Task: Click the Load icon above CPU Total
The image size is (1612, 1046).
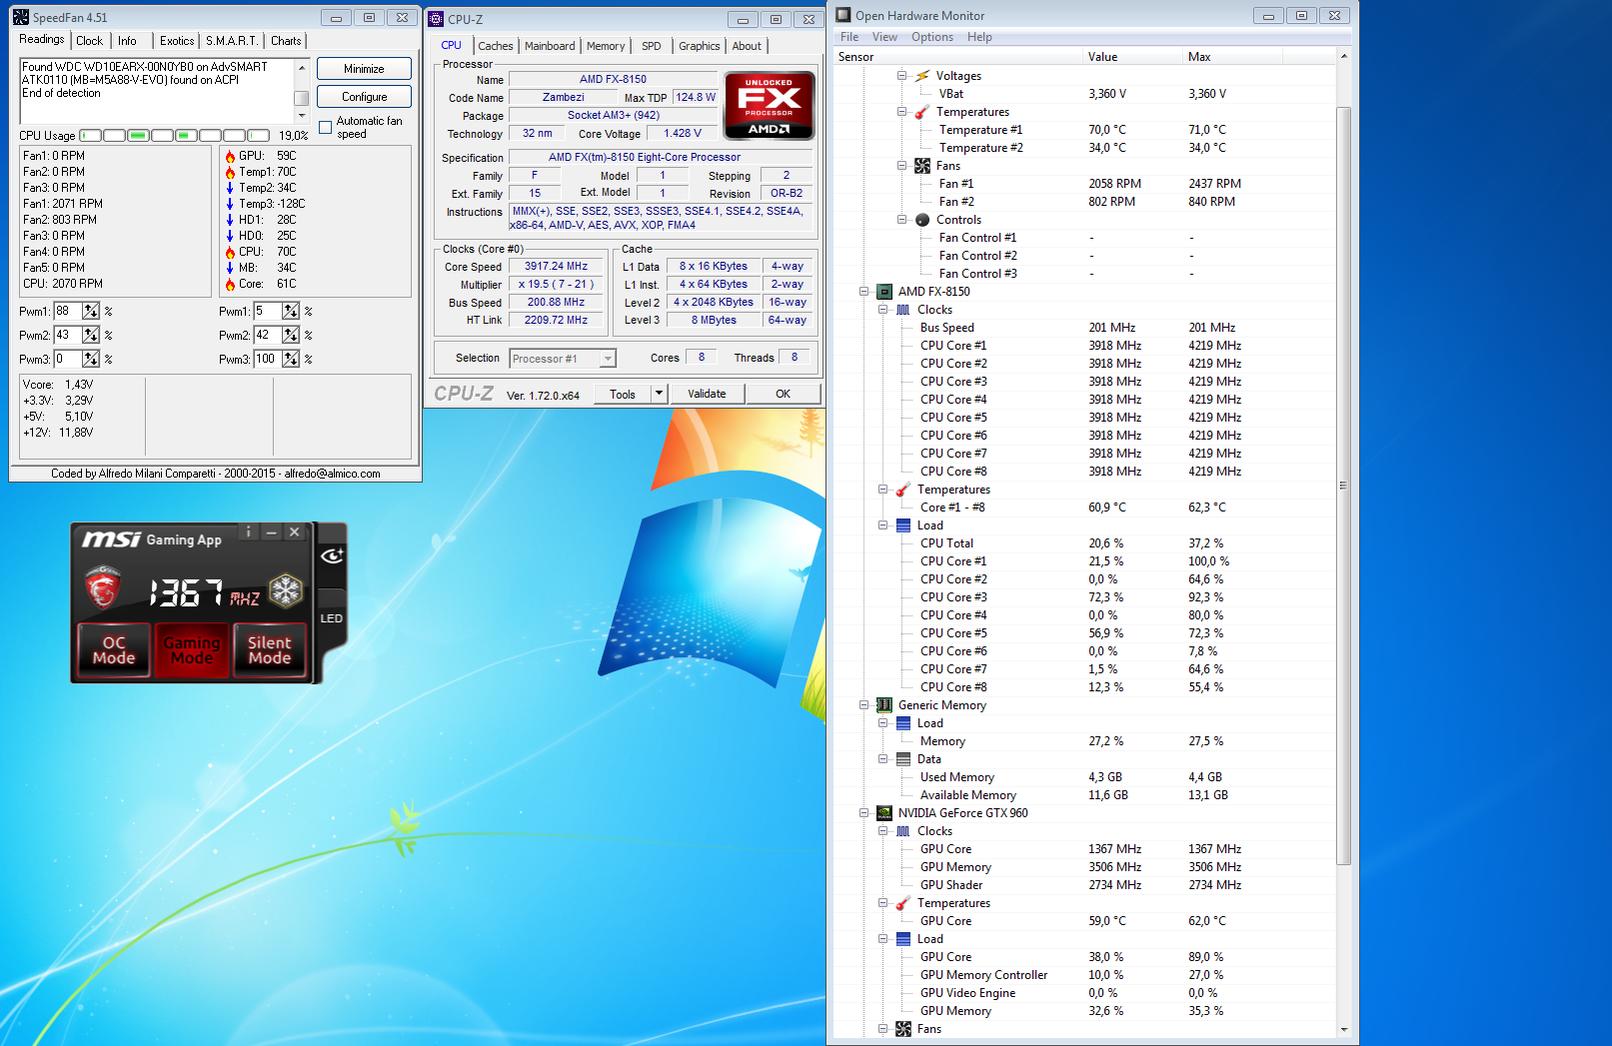Action: pos(903,526)
